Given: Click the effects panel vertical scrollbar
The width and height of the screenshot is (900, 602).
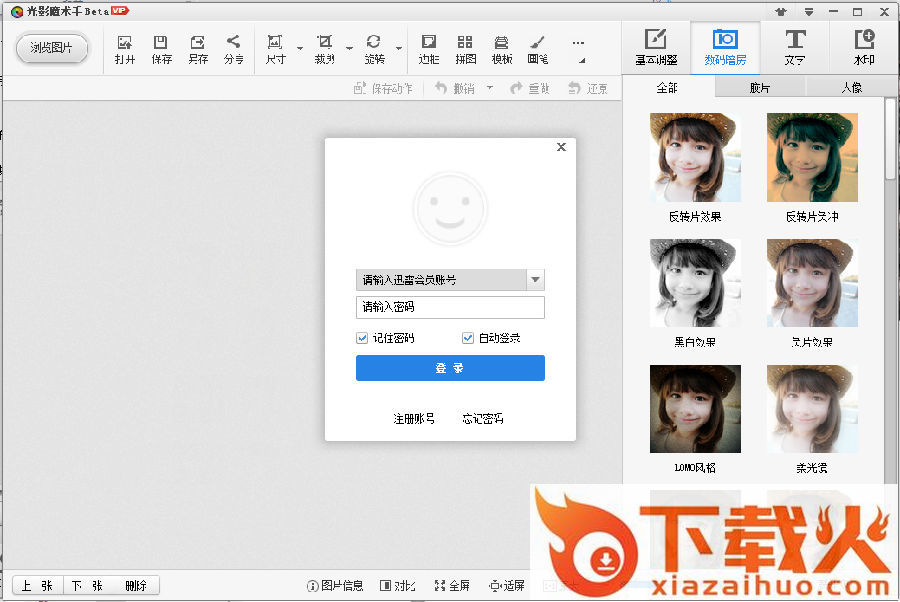Looking at the screenshot, I should coord(890,140).
